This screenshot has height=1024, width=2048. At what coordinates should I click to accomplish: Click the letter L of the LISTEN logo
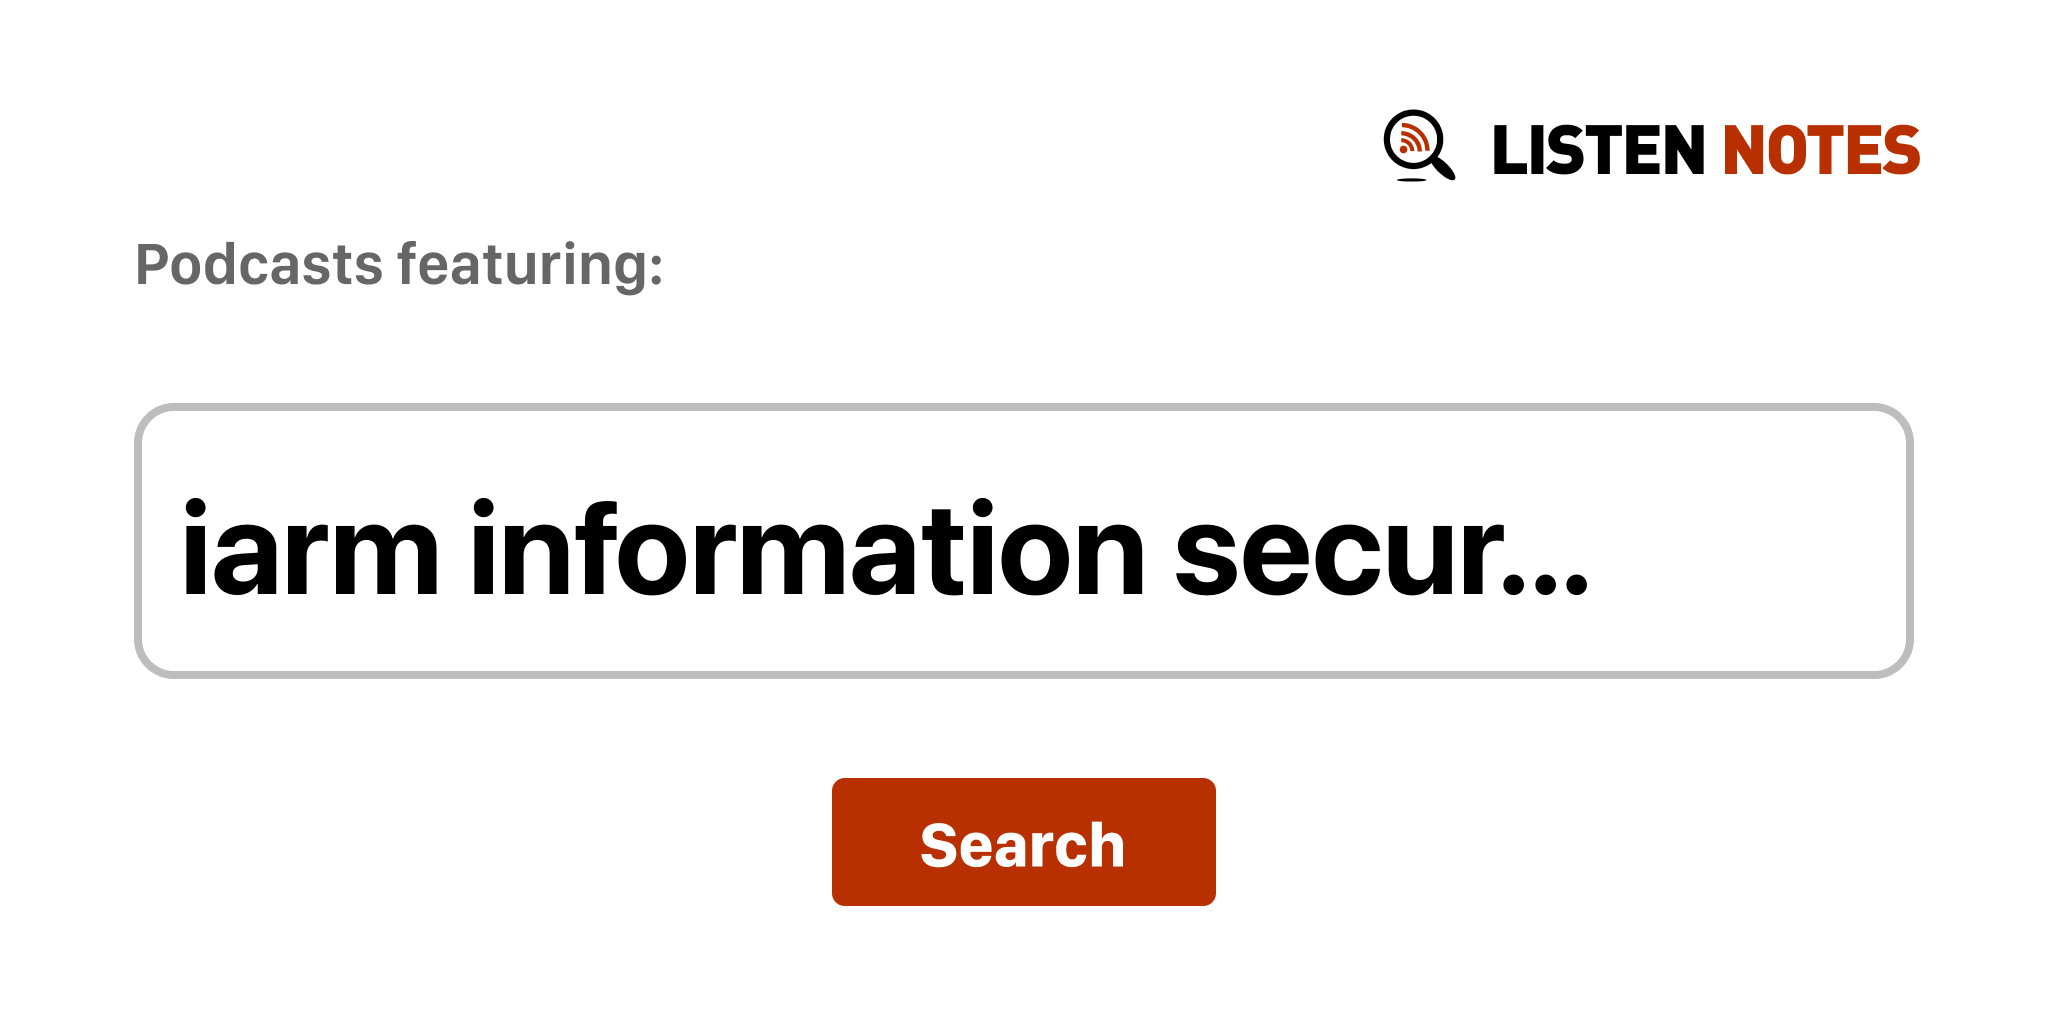tap(1509, 151)
